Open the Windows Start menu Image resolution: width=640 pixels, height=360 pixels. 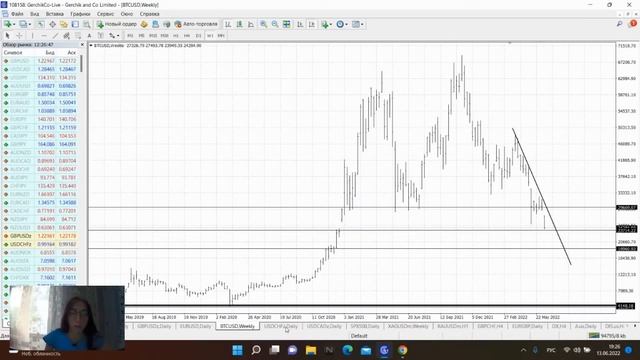point(237,350)
